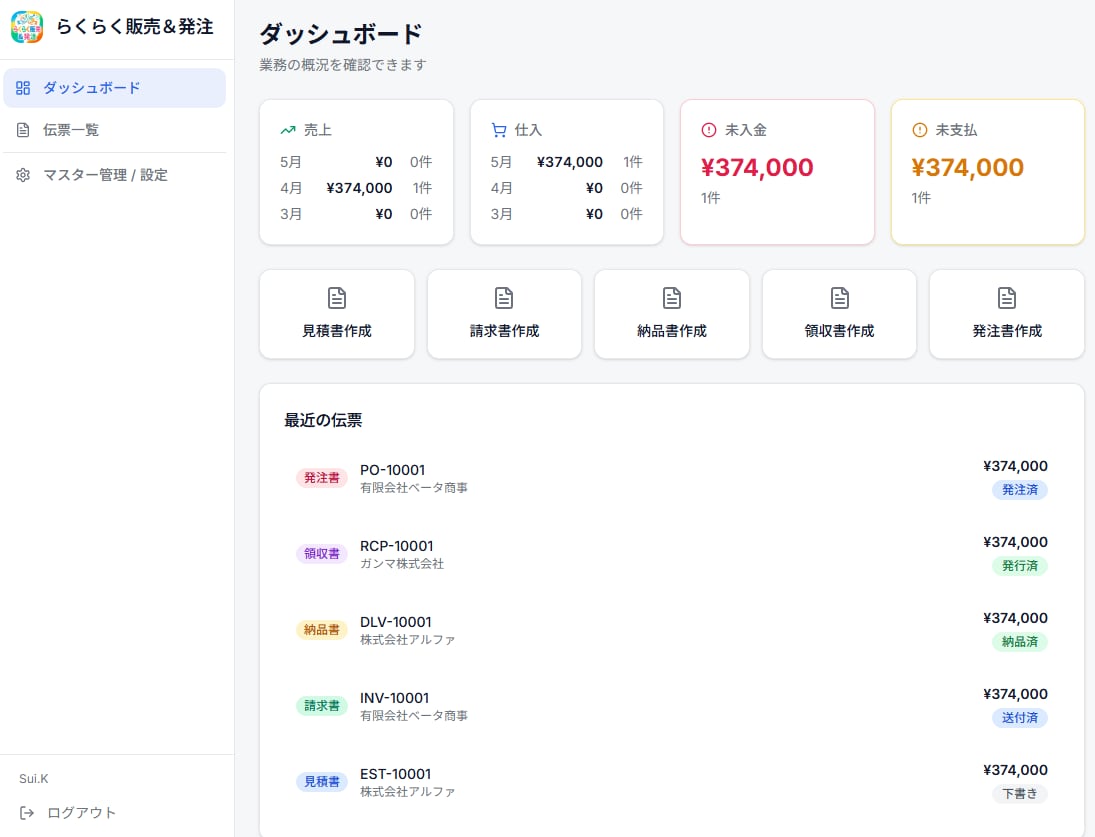Create a new estimate via 見積書作成

tap(337, 314)
